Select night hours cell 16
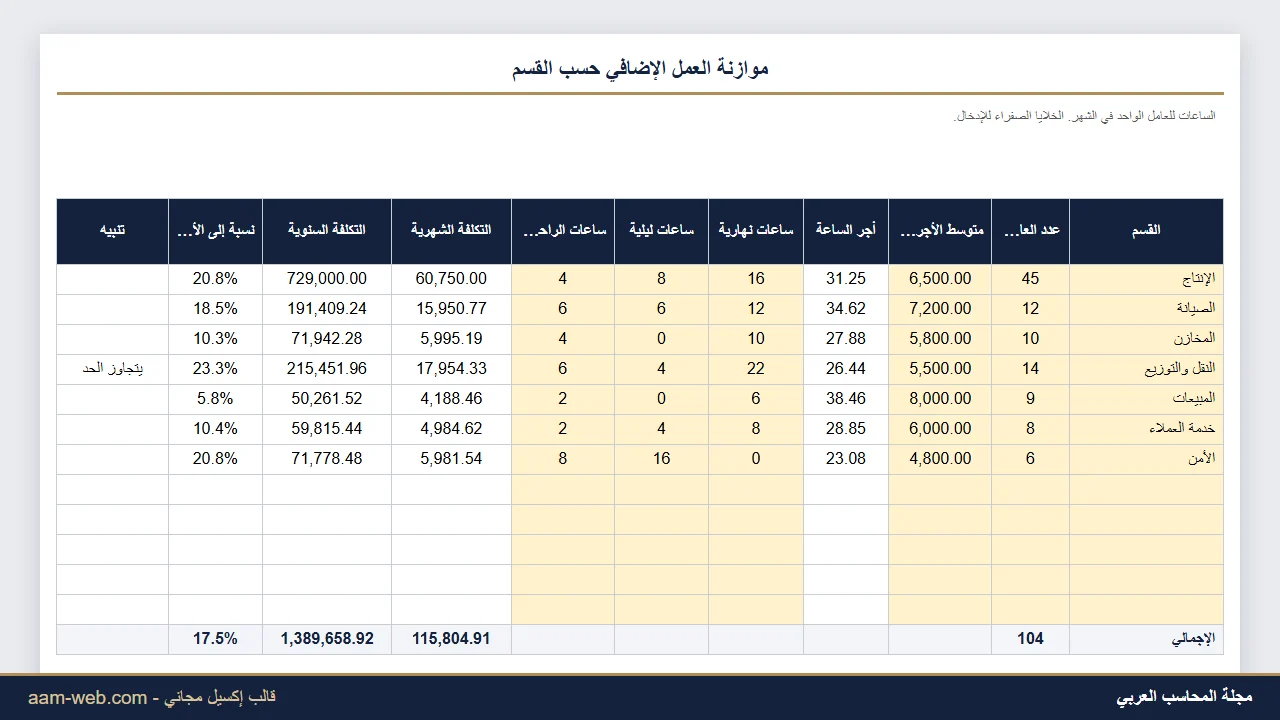This screenshot has width=1280, height=720. click(x=662, y=459)
